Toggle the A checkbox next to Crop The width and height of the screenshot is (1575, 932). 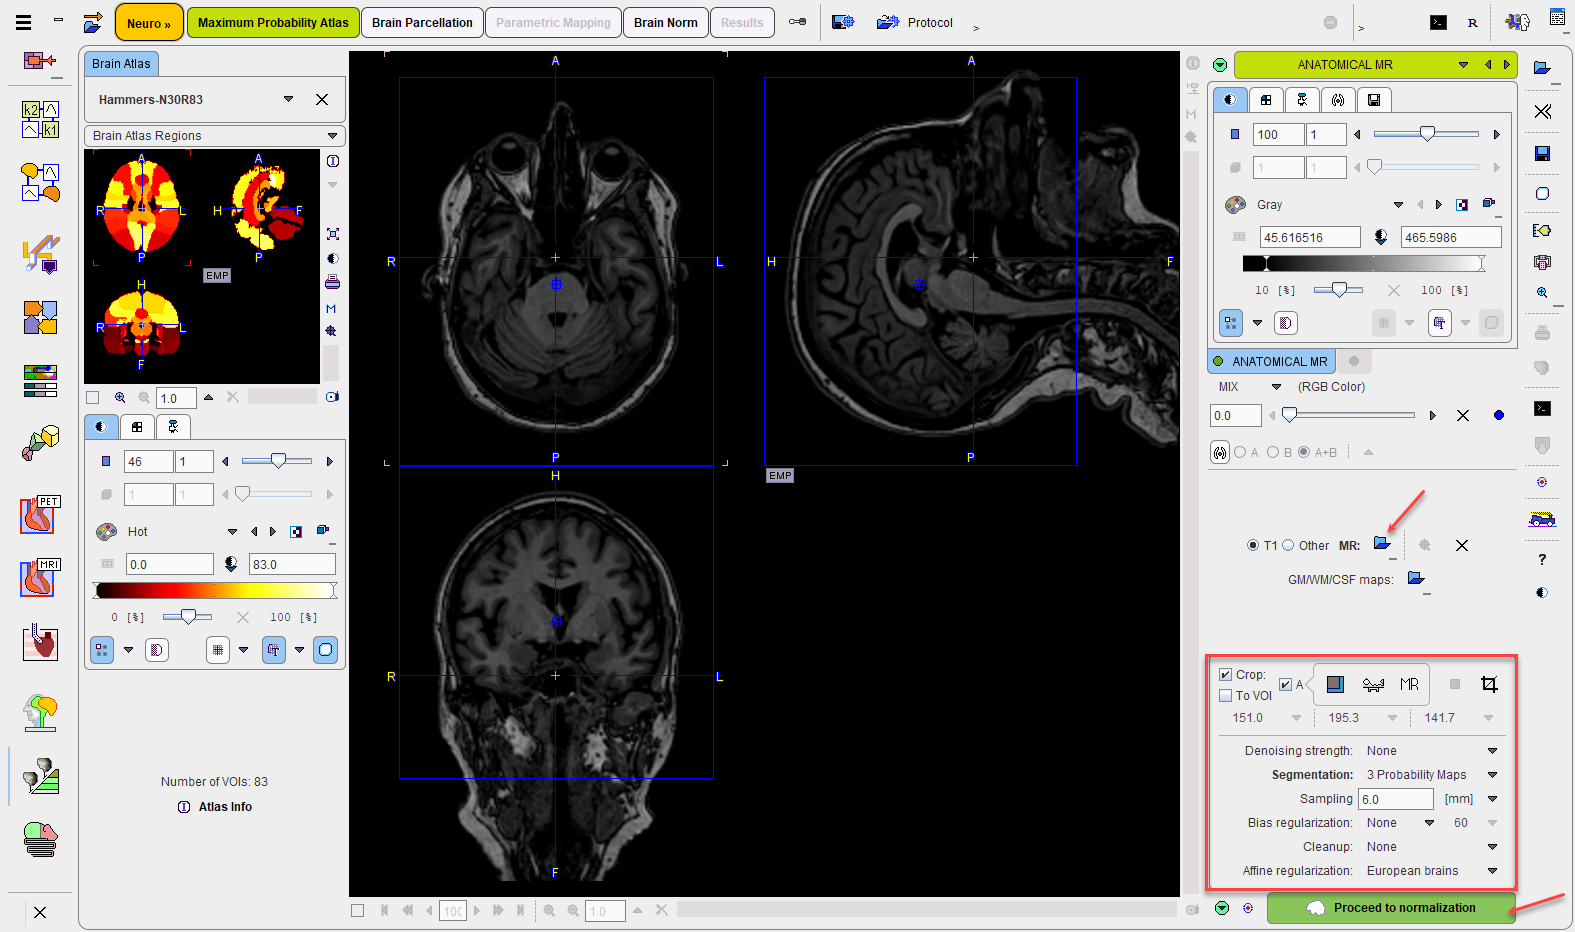pos(1285,685)
